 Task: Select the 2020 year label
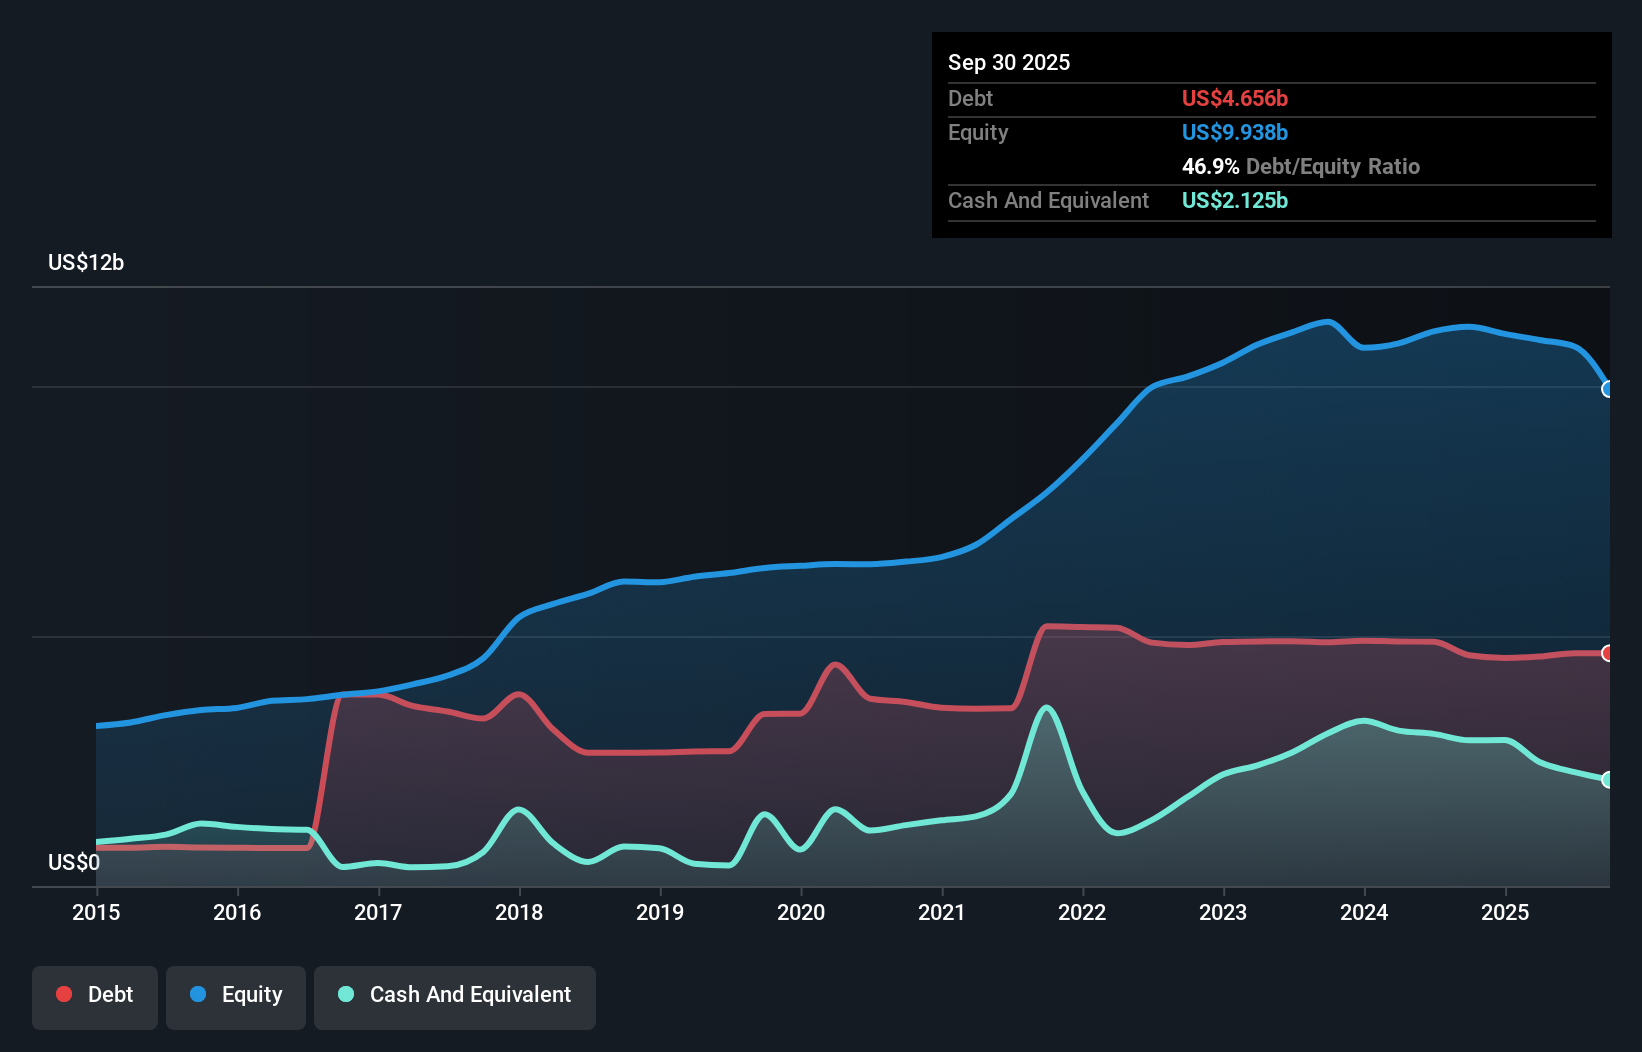coord(801,913)
